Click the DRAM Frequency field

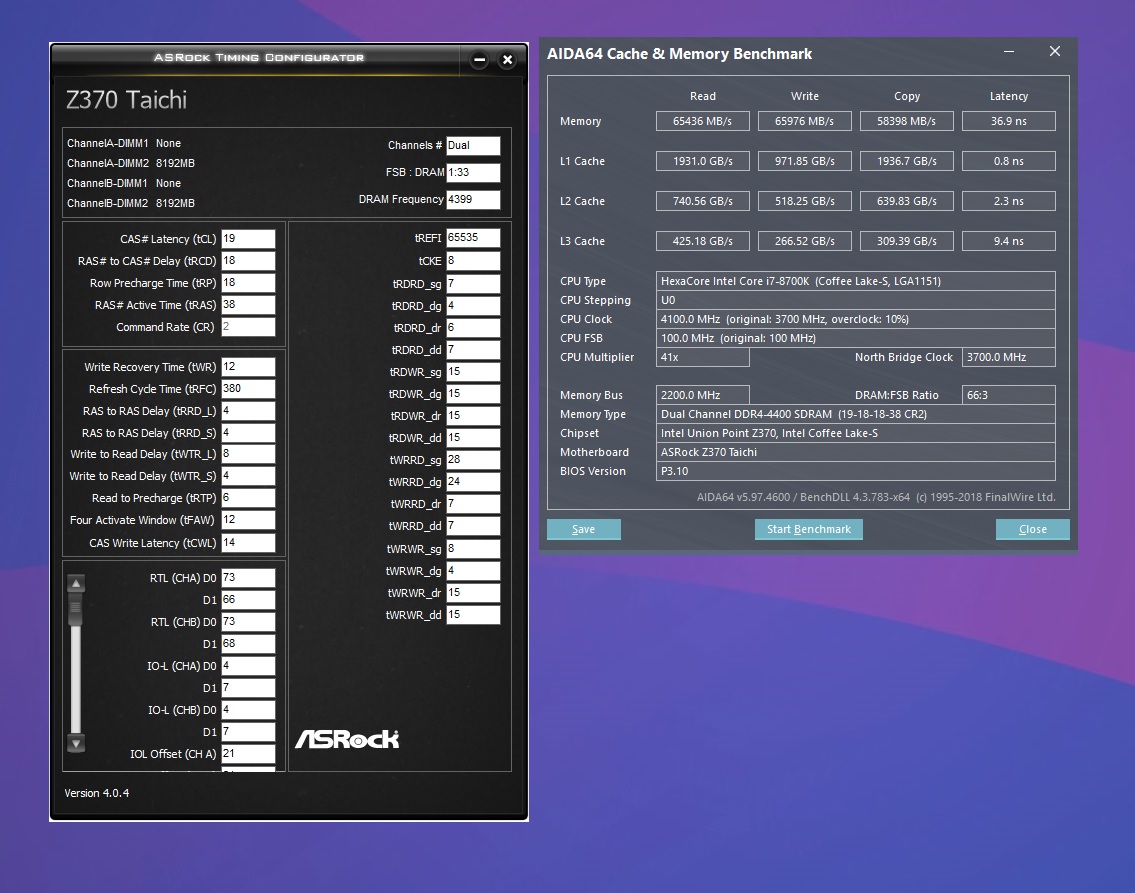(473, 199)
